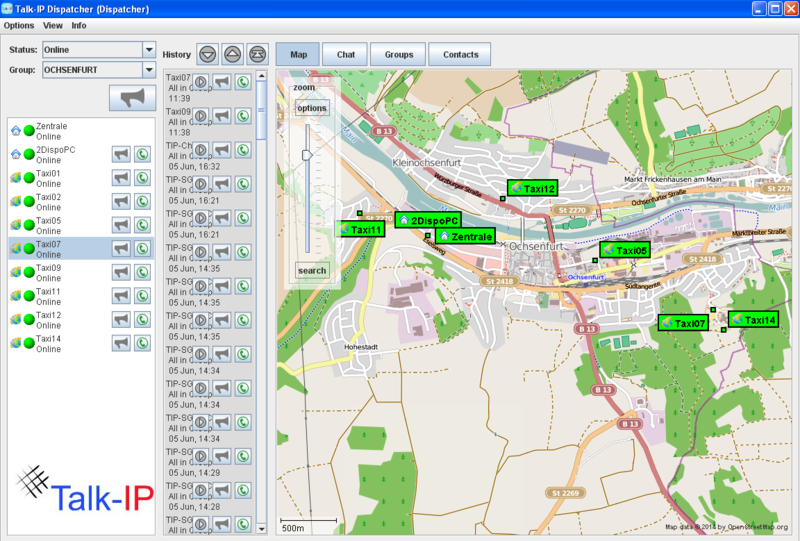Click the group broadcast megaphone button
Image resolution: width=800 pixels, height=541 pixels.
click(x=133, y=97)
